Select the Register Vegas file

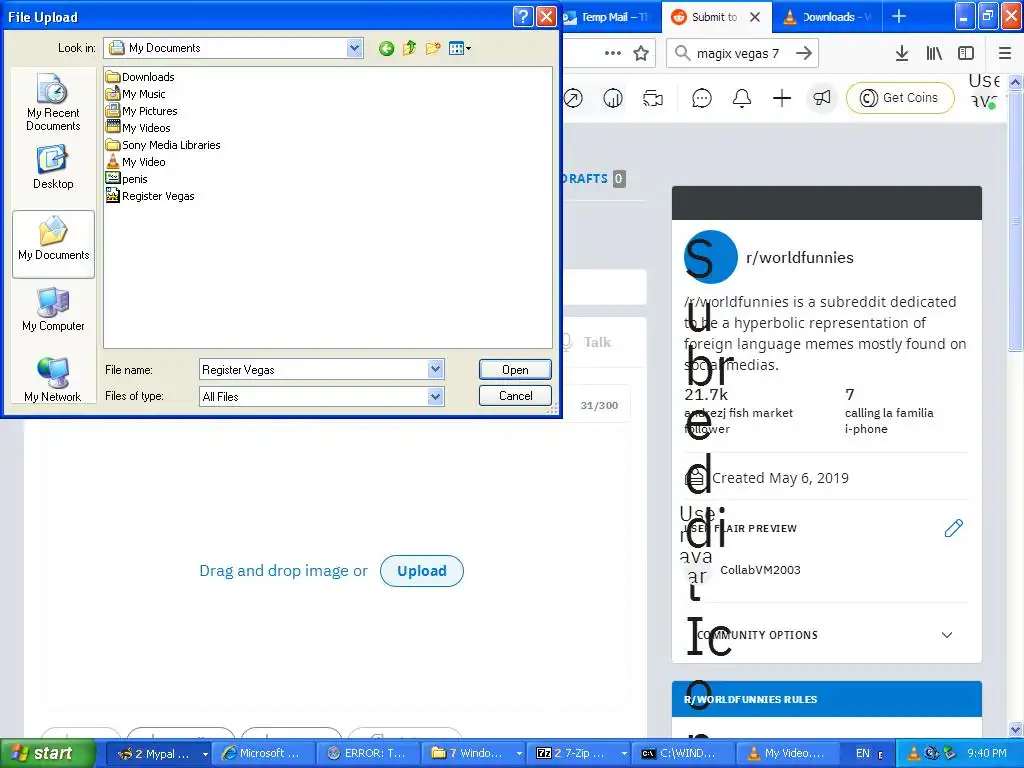coord(150,195)
